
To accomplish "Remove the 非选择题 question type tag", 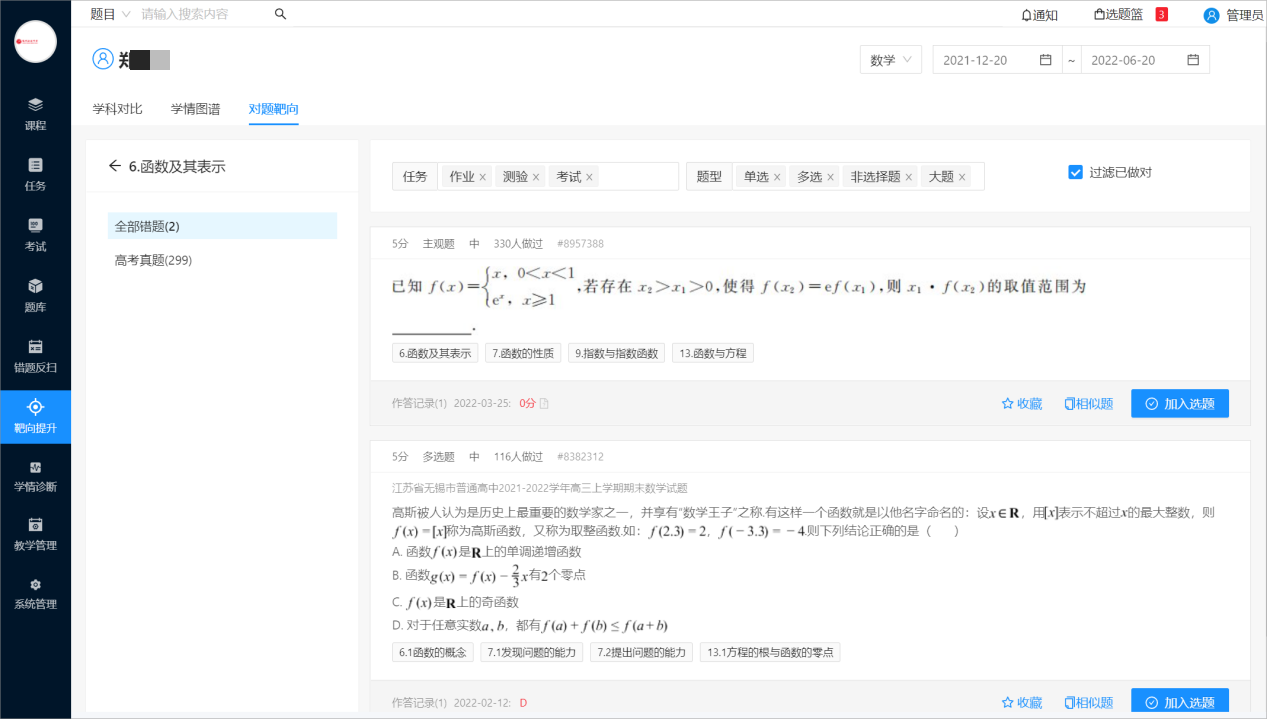I will (908, 177).
